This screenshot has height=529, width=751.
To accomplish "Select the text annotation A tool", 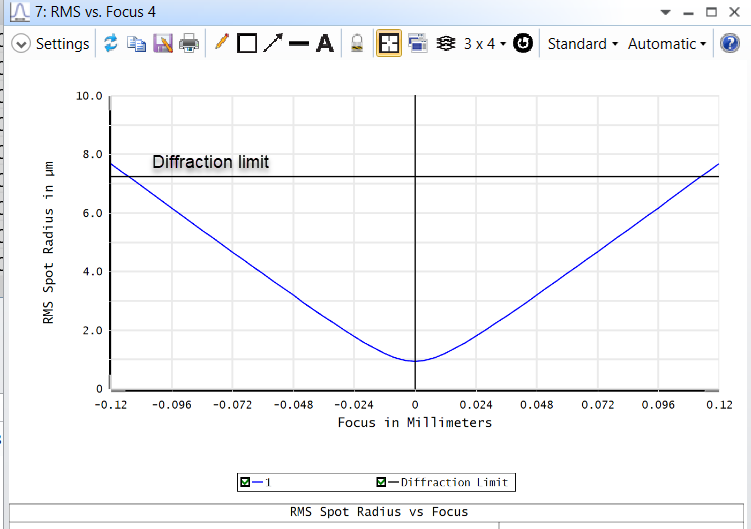I will coord(325,44).
